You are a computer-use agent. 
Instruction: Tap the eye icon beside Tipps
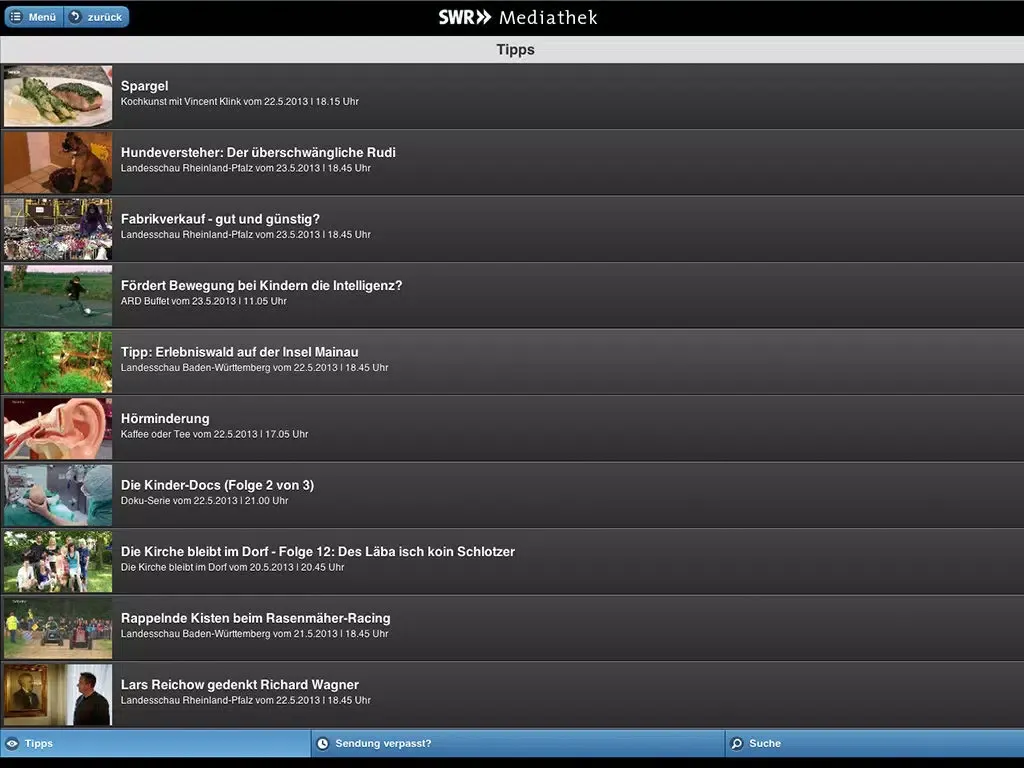[12, 743]
